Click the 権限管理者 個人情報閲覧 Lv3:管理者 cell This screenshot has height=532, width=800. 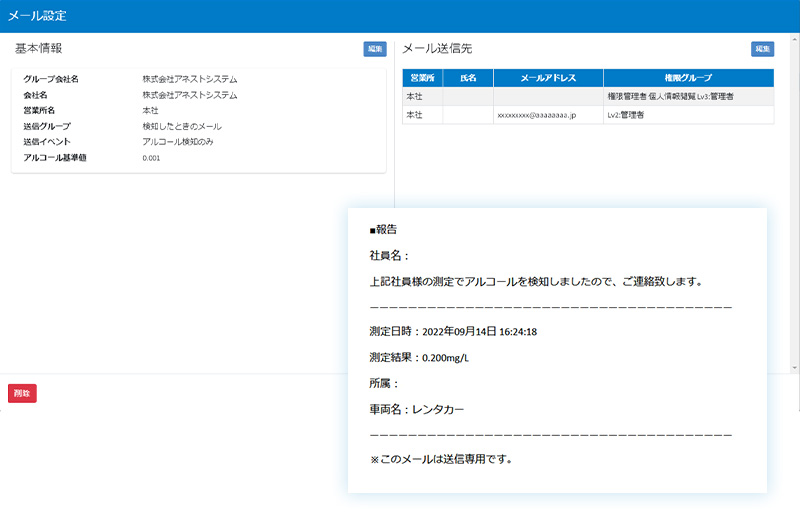pos(688,96)
